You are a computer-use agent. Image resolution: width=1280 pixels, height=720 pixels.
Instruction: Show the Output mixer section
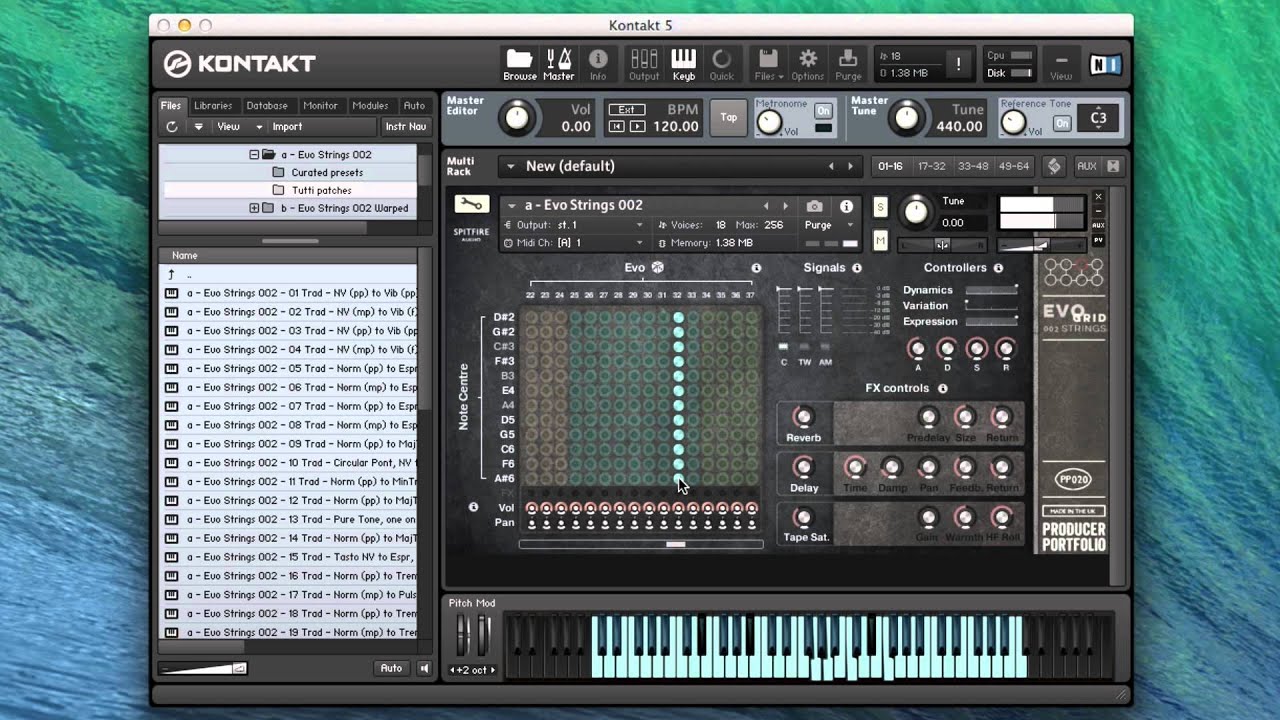coord(644,64)
